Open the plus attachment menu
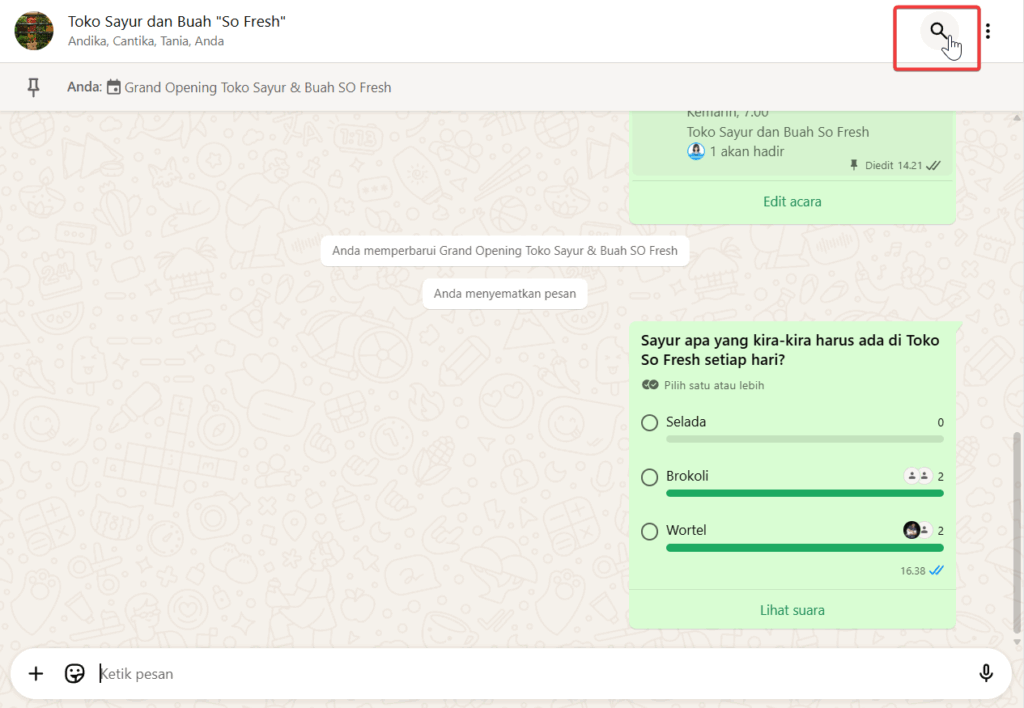Viewport: 1024px width, 708px height. (36, 674)
